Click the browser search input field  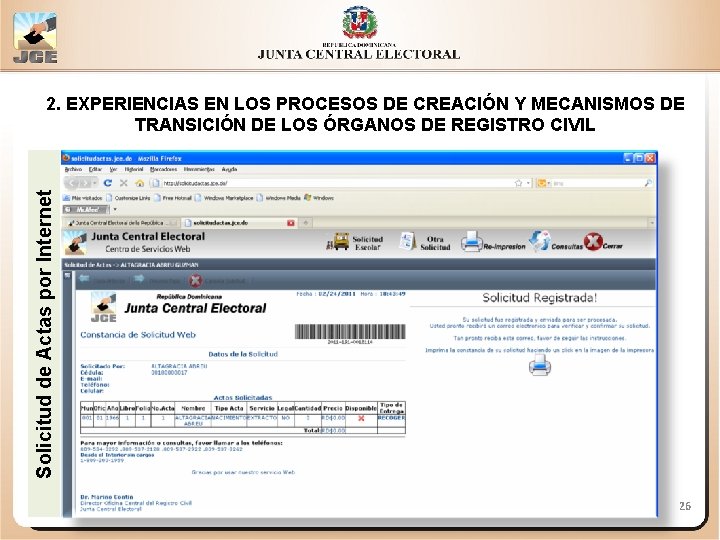coord(597,183)
